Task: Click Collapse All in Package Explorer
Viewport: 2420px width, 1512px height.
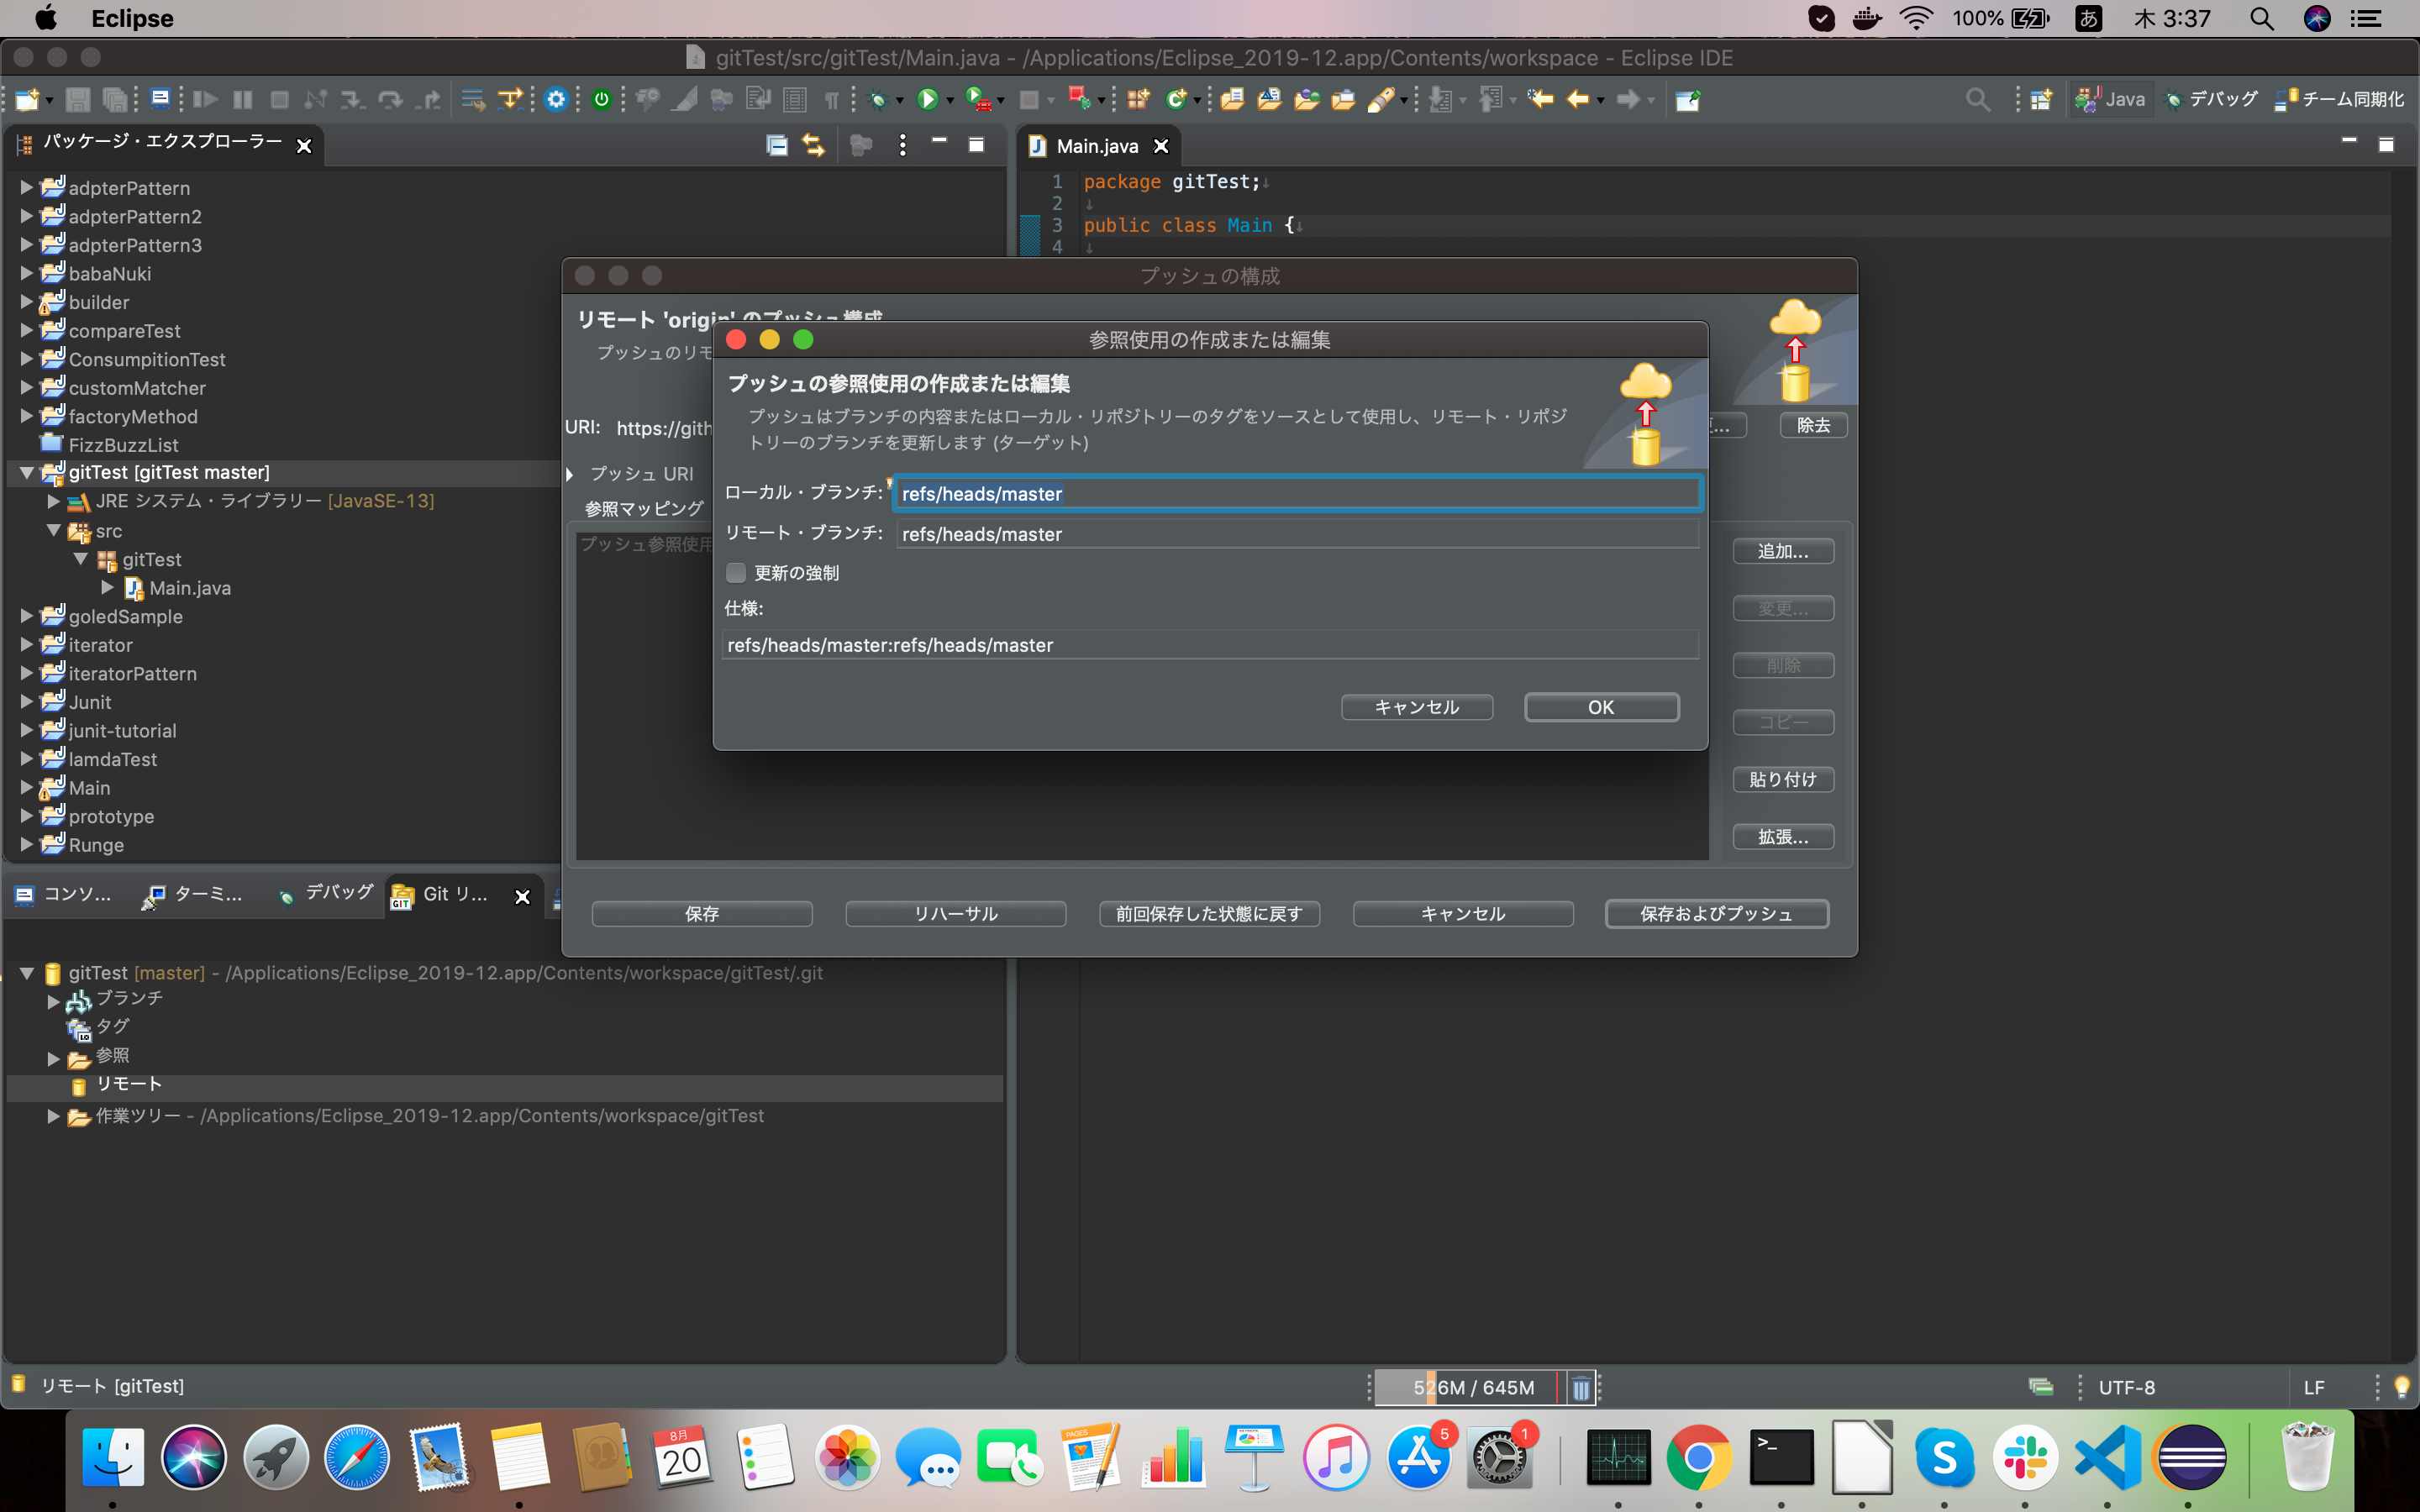Action: click(x=777, y=145)
